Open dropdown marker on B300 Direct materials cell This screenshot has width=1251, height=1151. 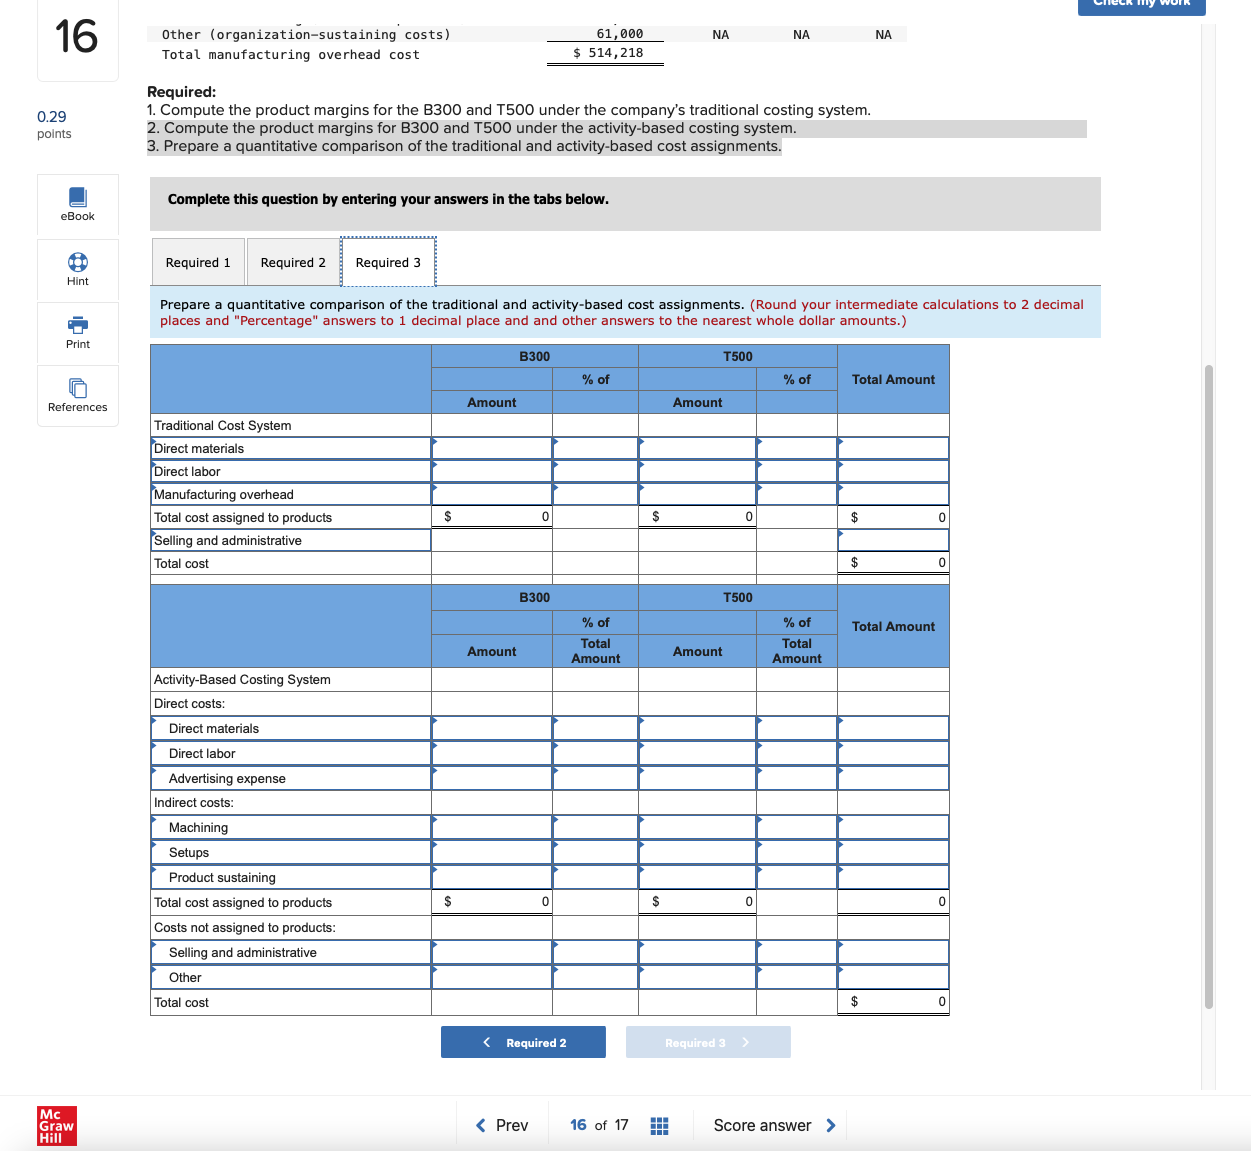click(433, 442)
